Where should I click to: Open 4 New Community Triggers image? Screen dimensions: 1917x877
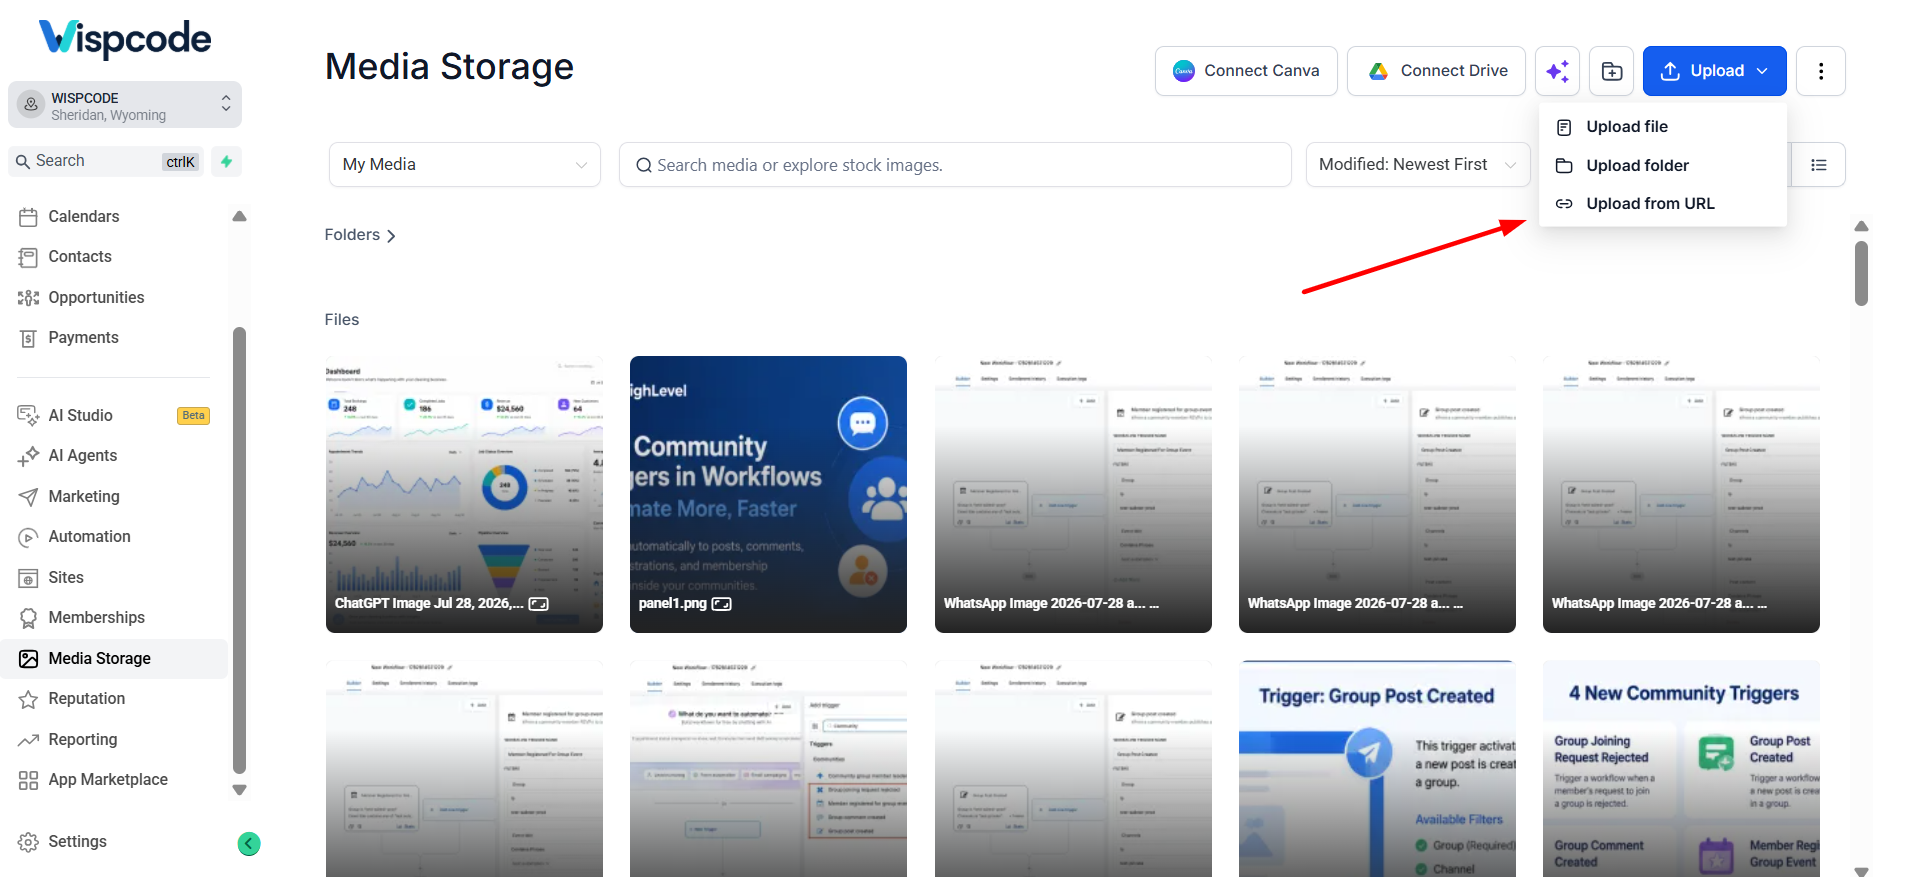(x=1681, y=768)
